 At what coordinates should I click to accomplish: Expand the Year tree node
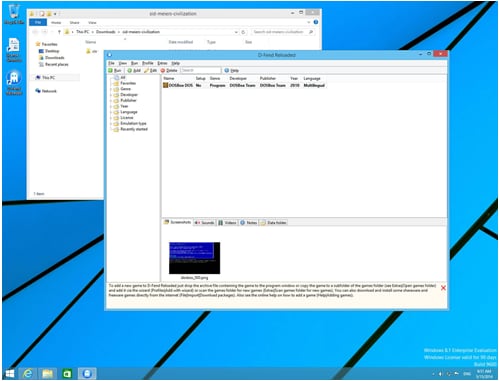(x=111, y=106)
